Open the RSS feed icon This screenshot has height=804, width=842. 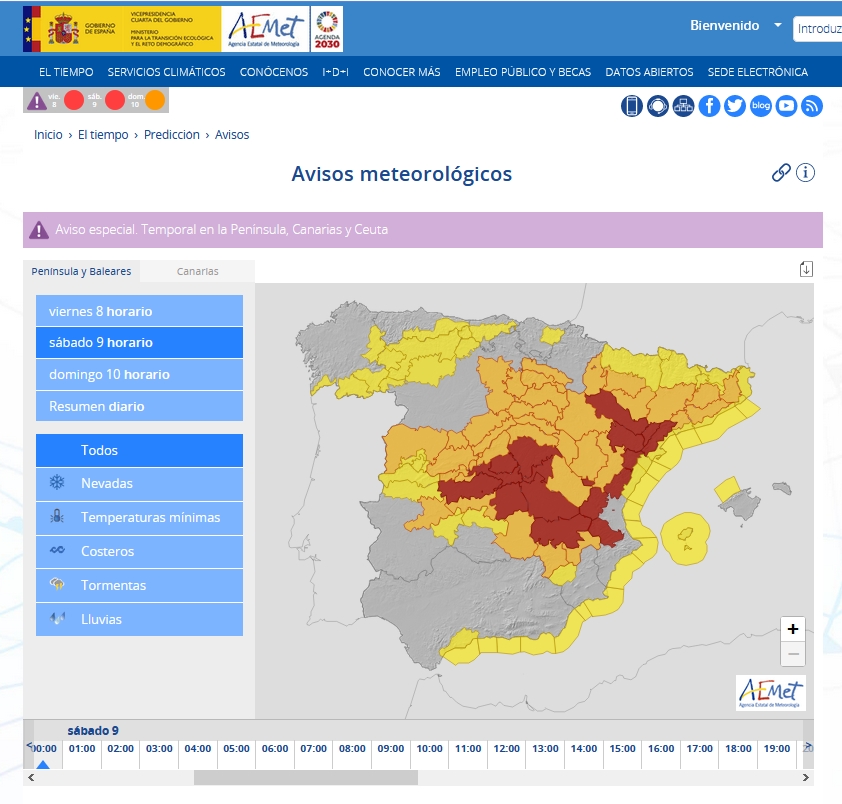coord(812,106)
